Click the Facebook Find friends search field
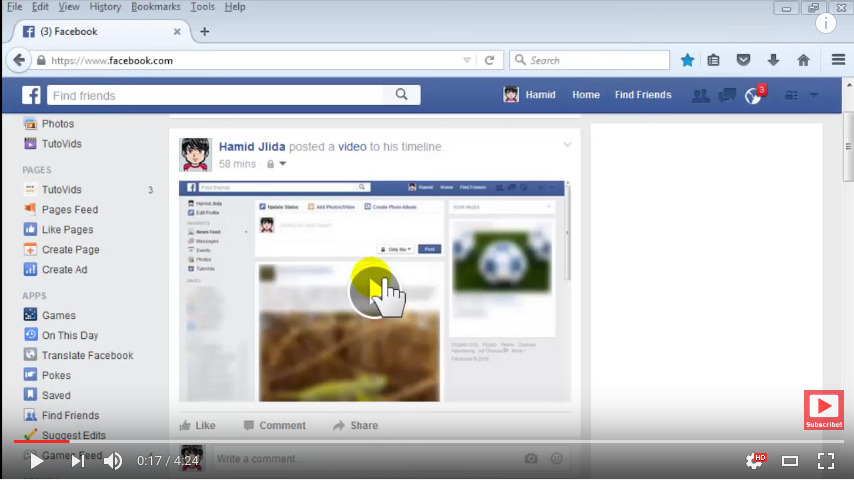This screenshot has width=854, height=480. click(215, 96)
